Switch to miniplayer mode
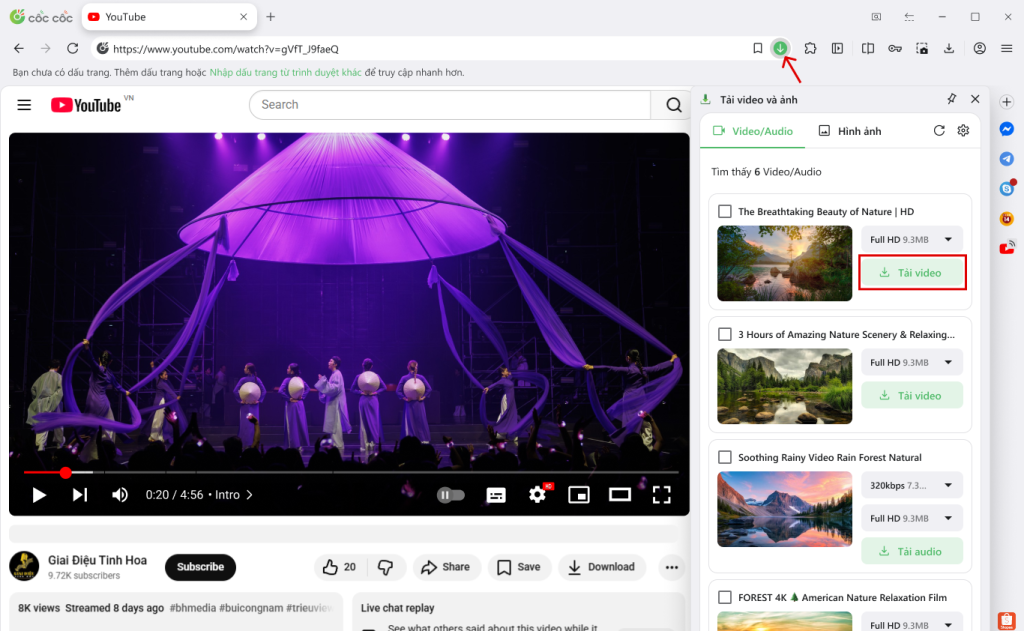 tap(579, 495)
